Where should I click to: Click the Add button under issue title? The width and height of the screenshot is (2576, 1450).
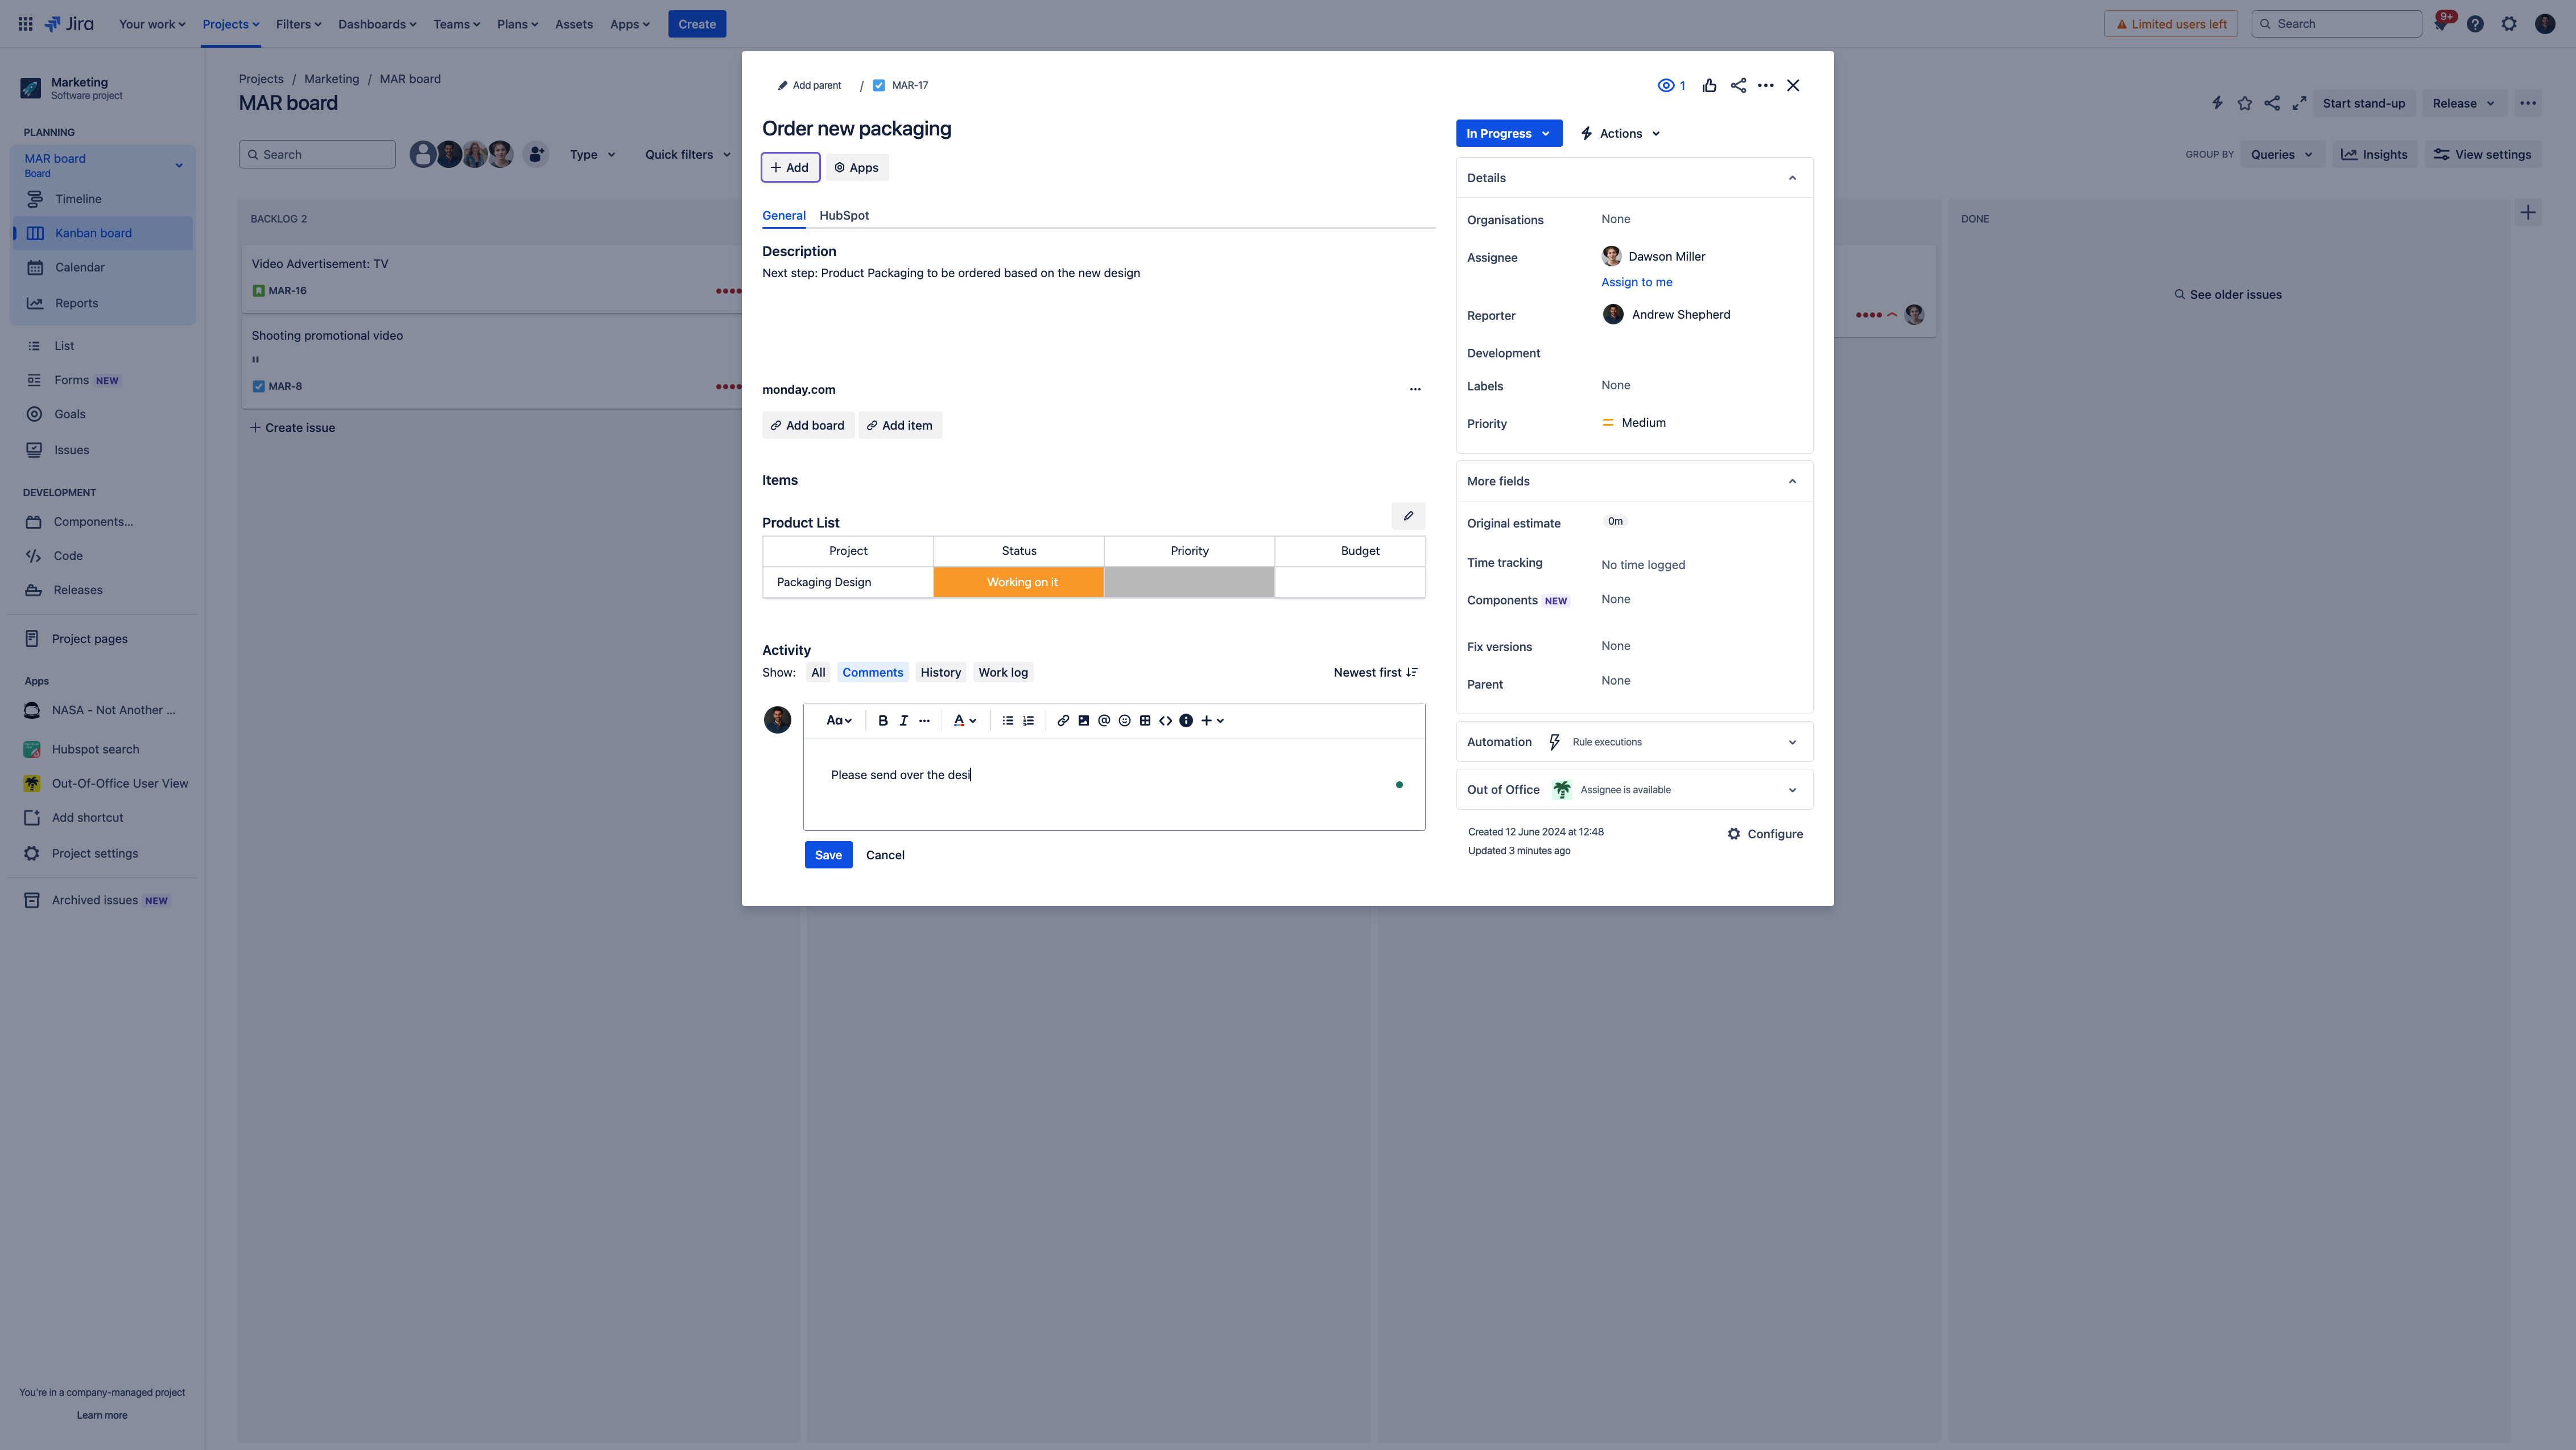click(x=790, y=167)
